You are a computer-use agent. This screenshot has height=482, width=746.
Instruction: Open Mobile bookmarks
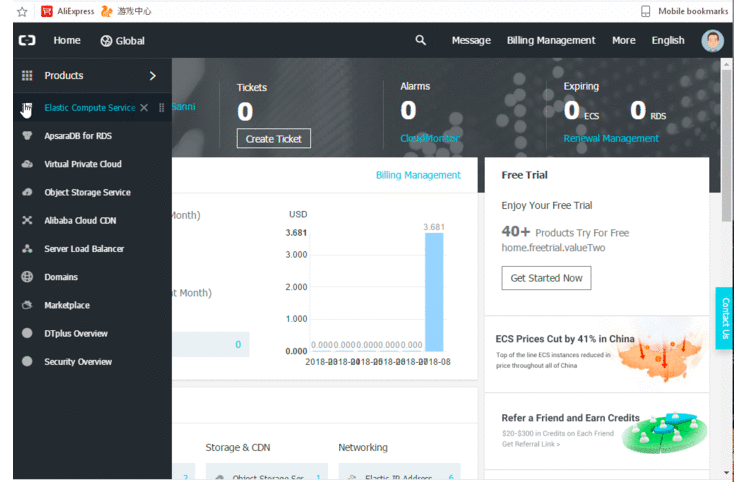pos(684,11)
